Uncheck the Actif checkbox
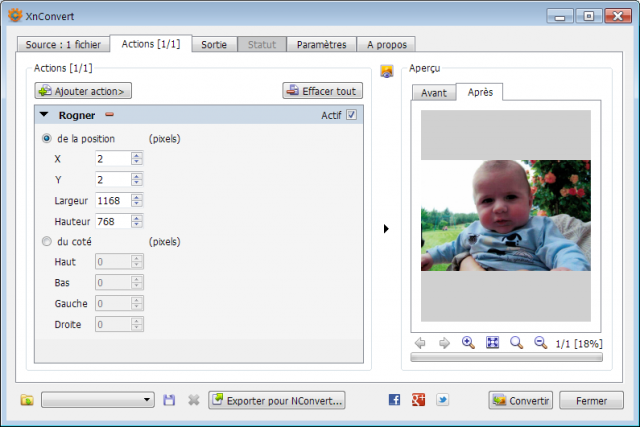This screenshot has width=640, height=427. (x=351, y=115)
